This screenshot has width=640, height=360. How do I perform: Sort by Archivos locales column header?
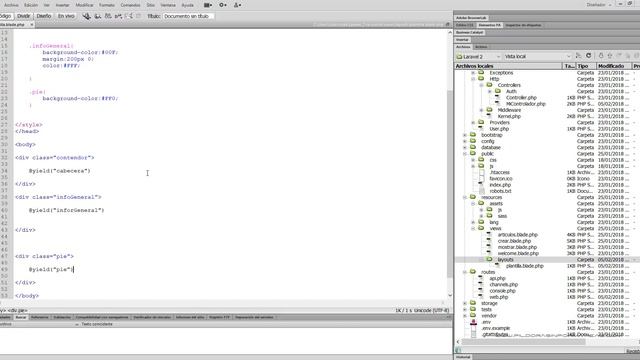[508, 66]
